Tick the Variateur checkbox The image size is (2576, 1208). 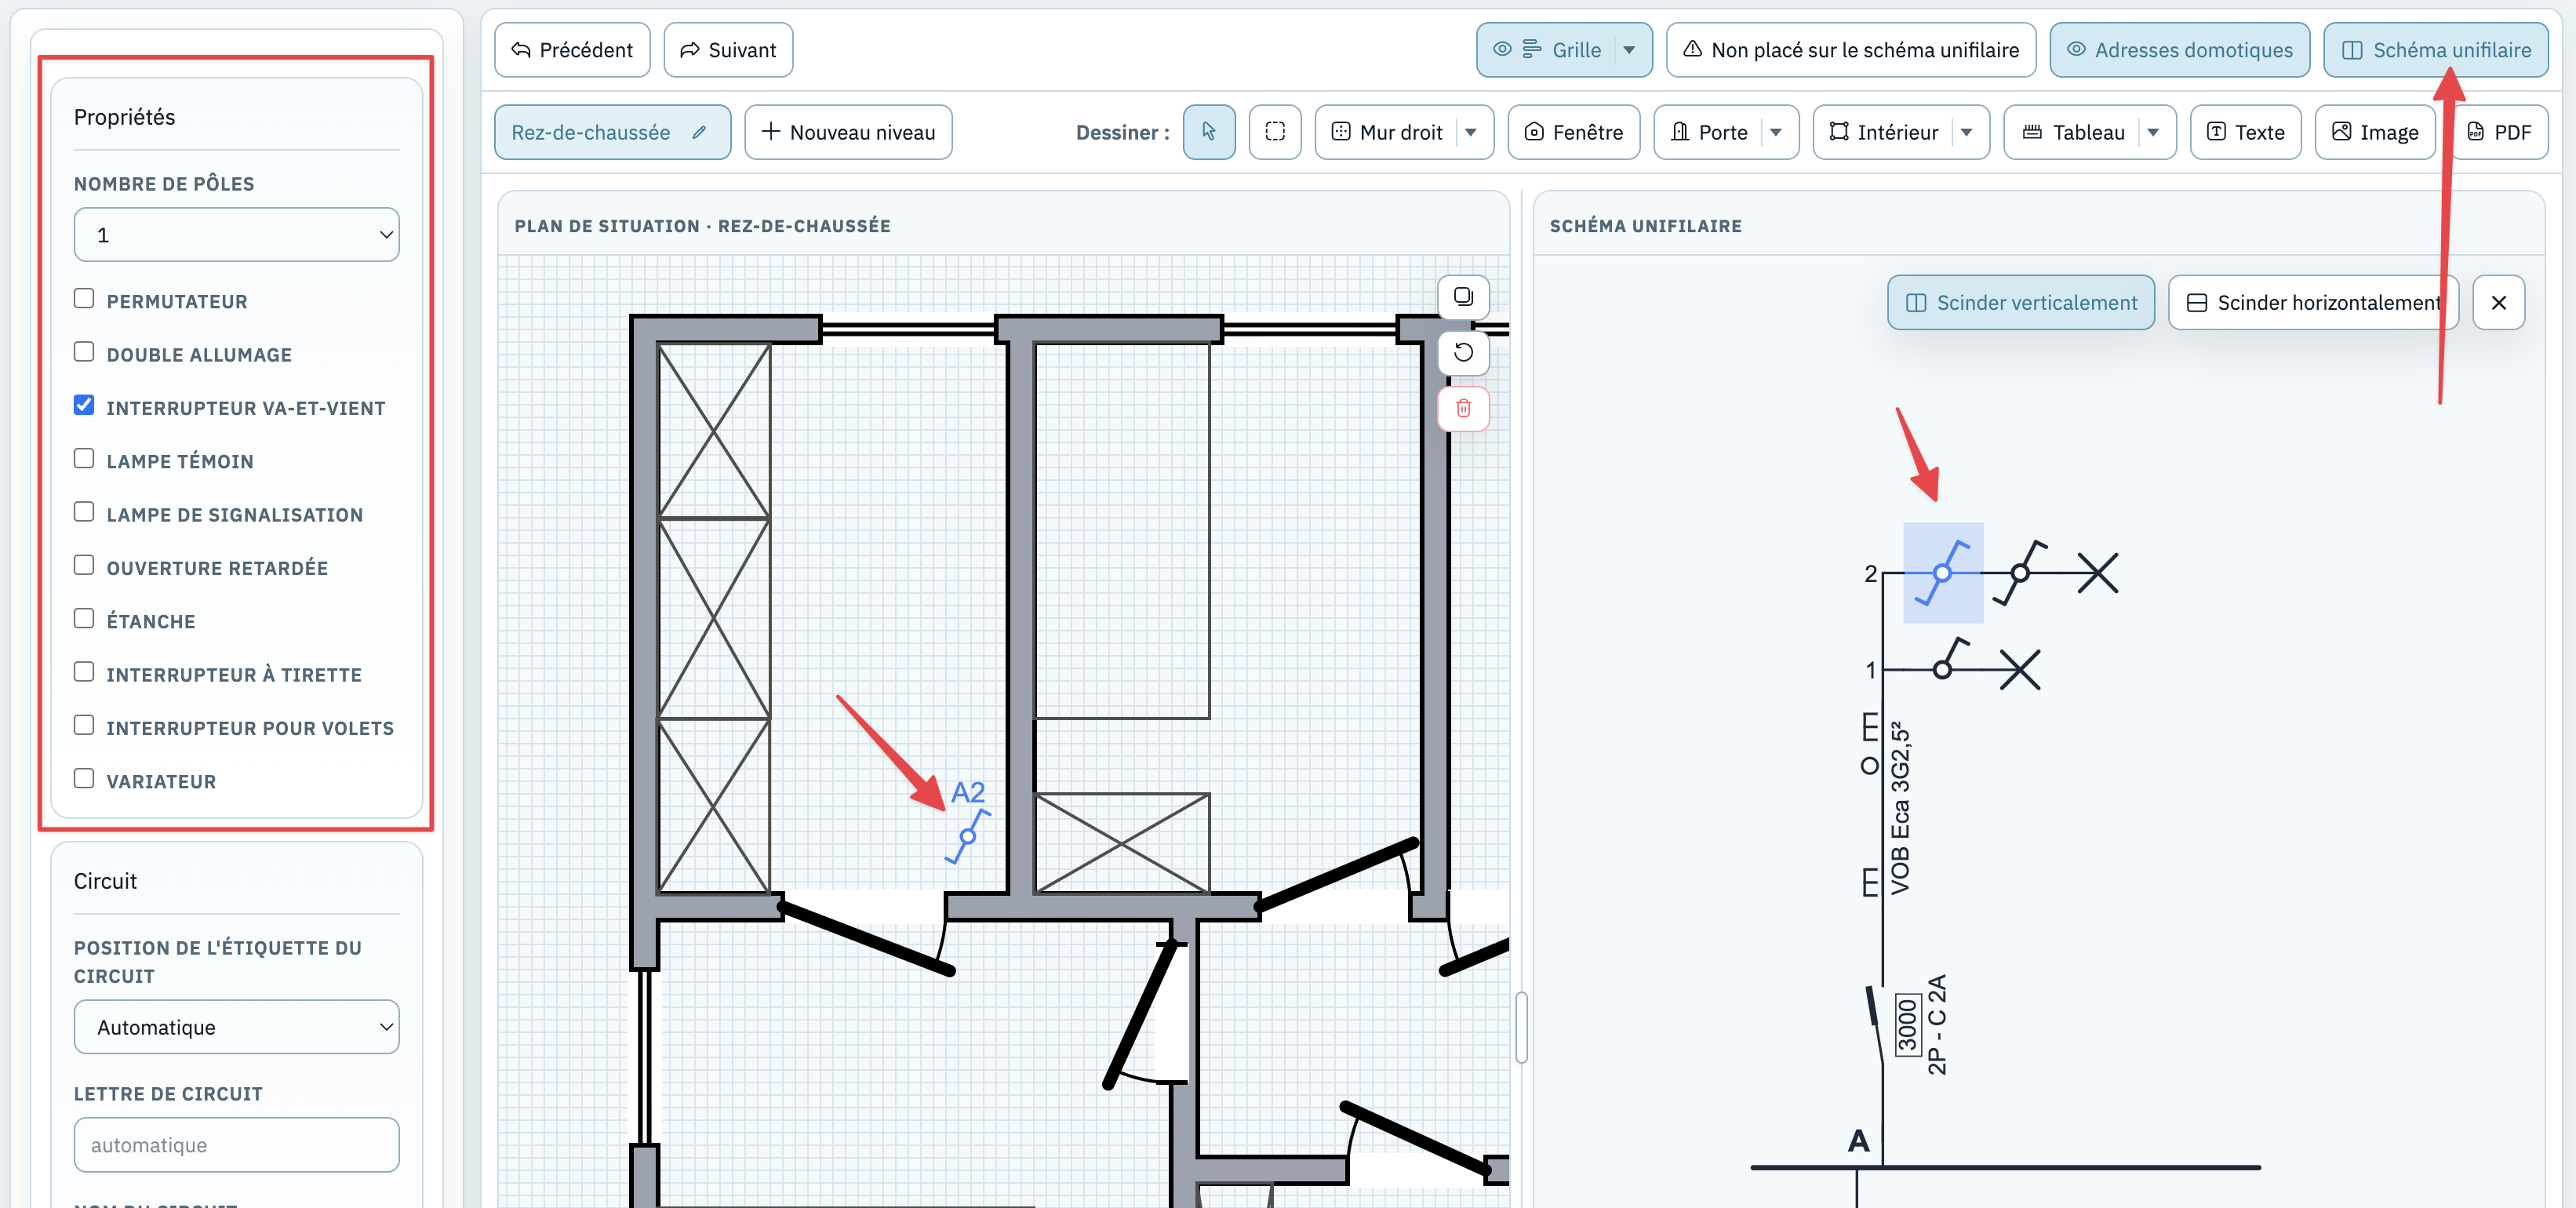coord(84,778)
